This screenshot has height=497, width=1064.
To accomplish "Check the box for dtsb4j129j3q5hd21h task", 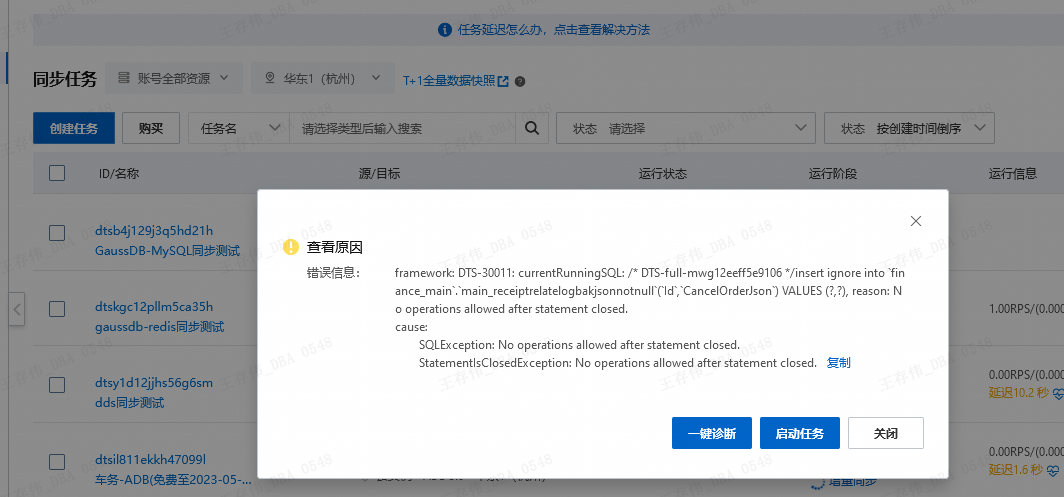I will click(x=57, y=232).
